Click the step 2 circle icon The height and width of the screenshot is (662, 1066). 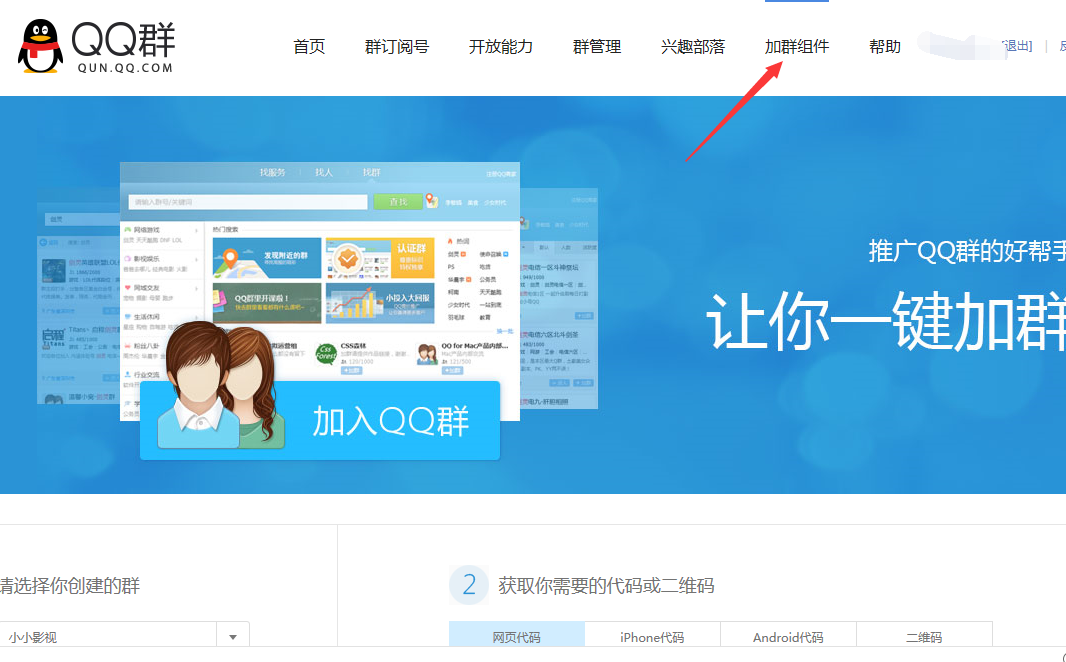pos(469,585)
